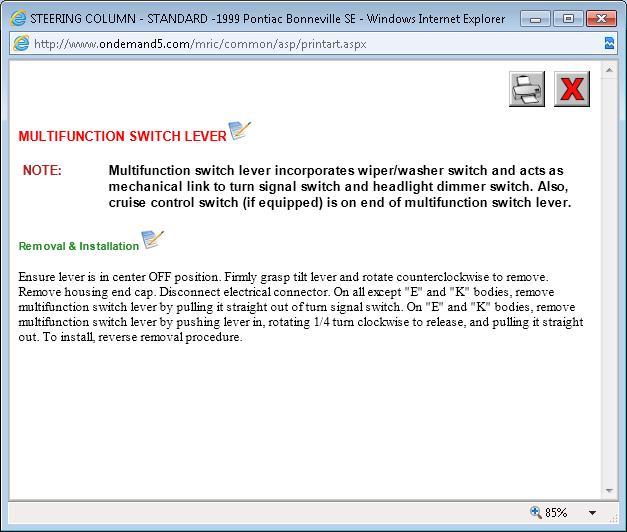Click the zoom magnifier icon in status bar
The image size is (627, 532).
[535, 512]
